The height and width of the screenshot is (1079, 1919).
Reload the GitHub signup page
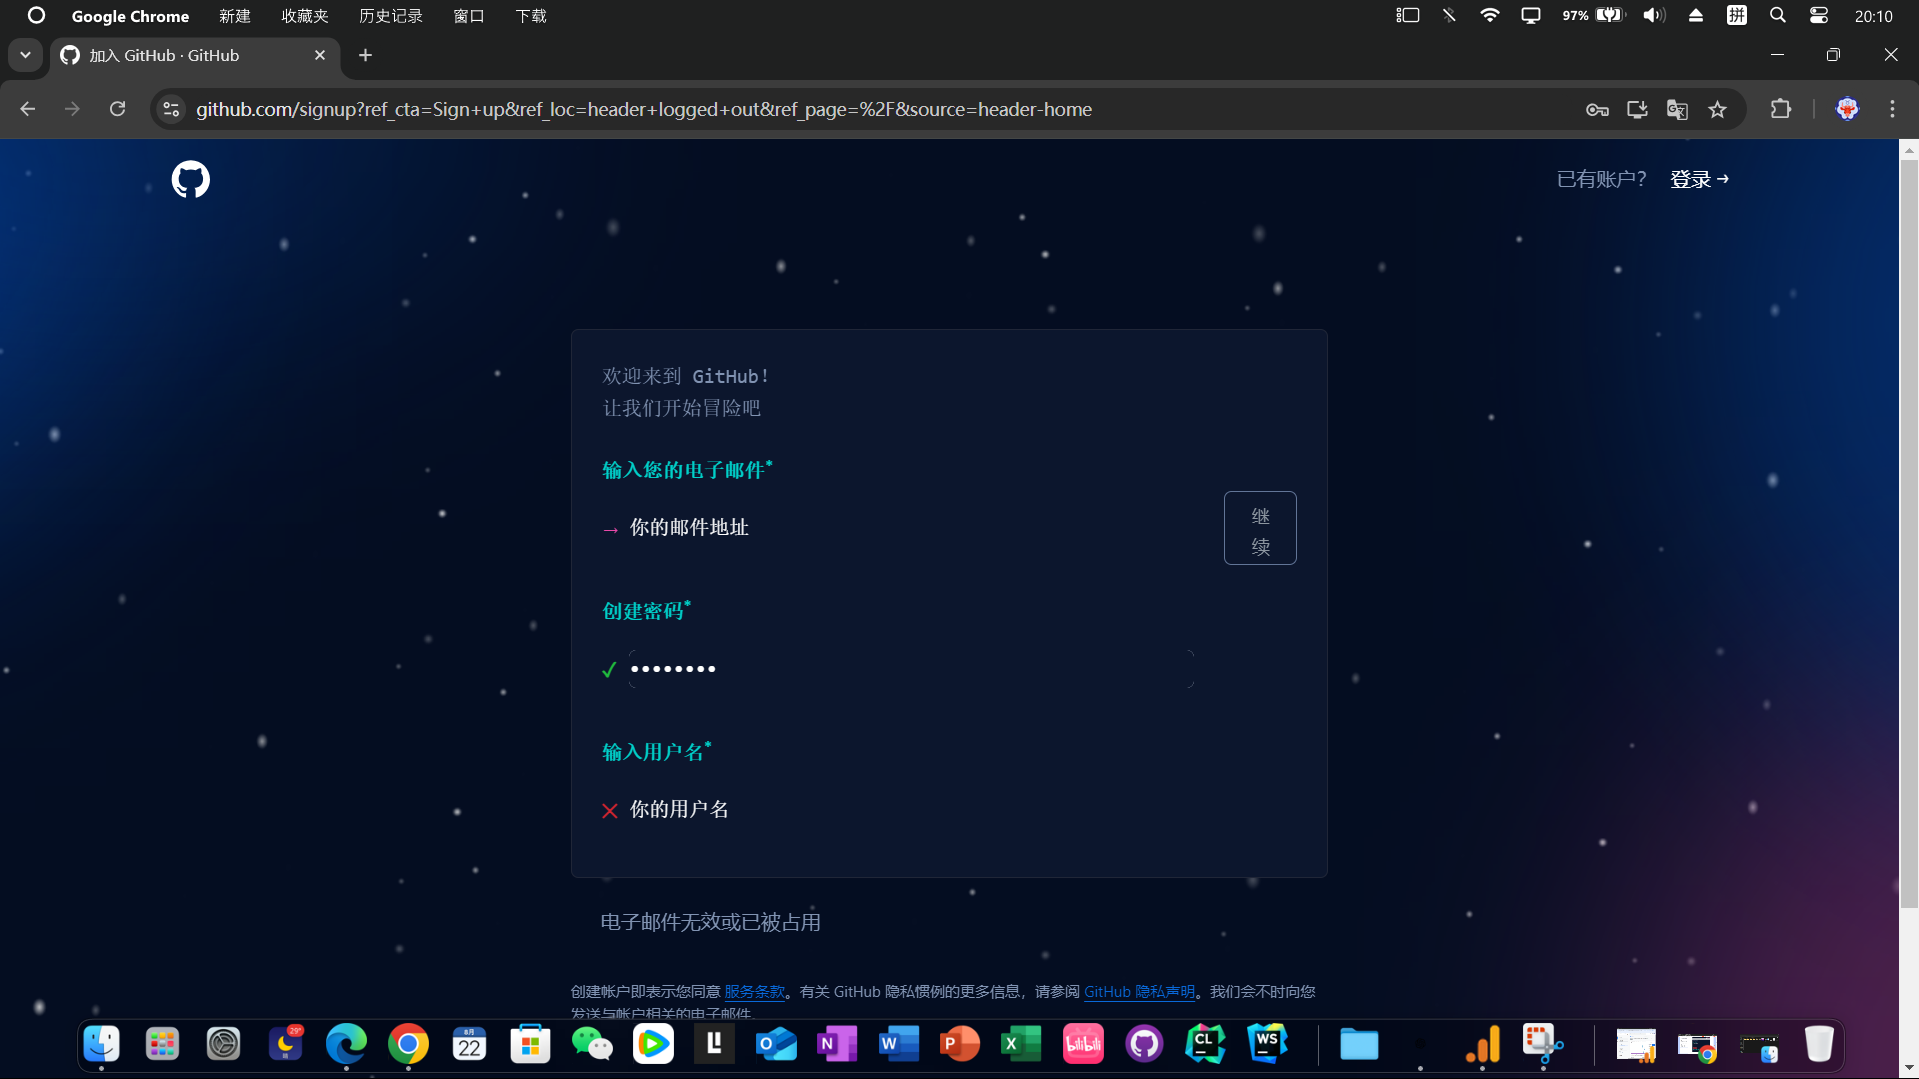(x=117, y=109)
